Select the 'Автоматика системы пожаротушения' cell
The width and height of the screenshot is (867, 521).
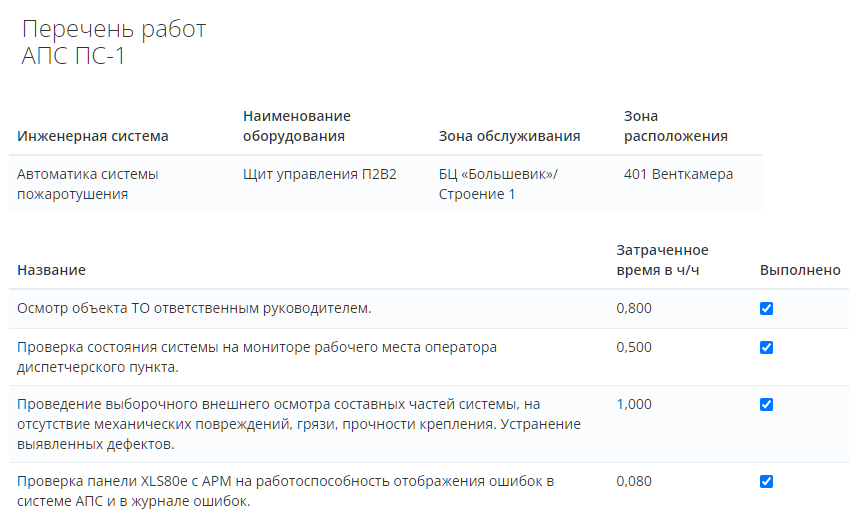coord(88,184)
